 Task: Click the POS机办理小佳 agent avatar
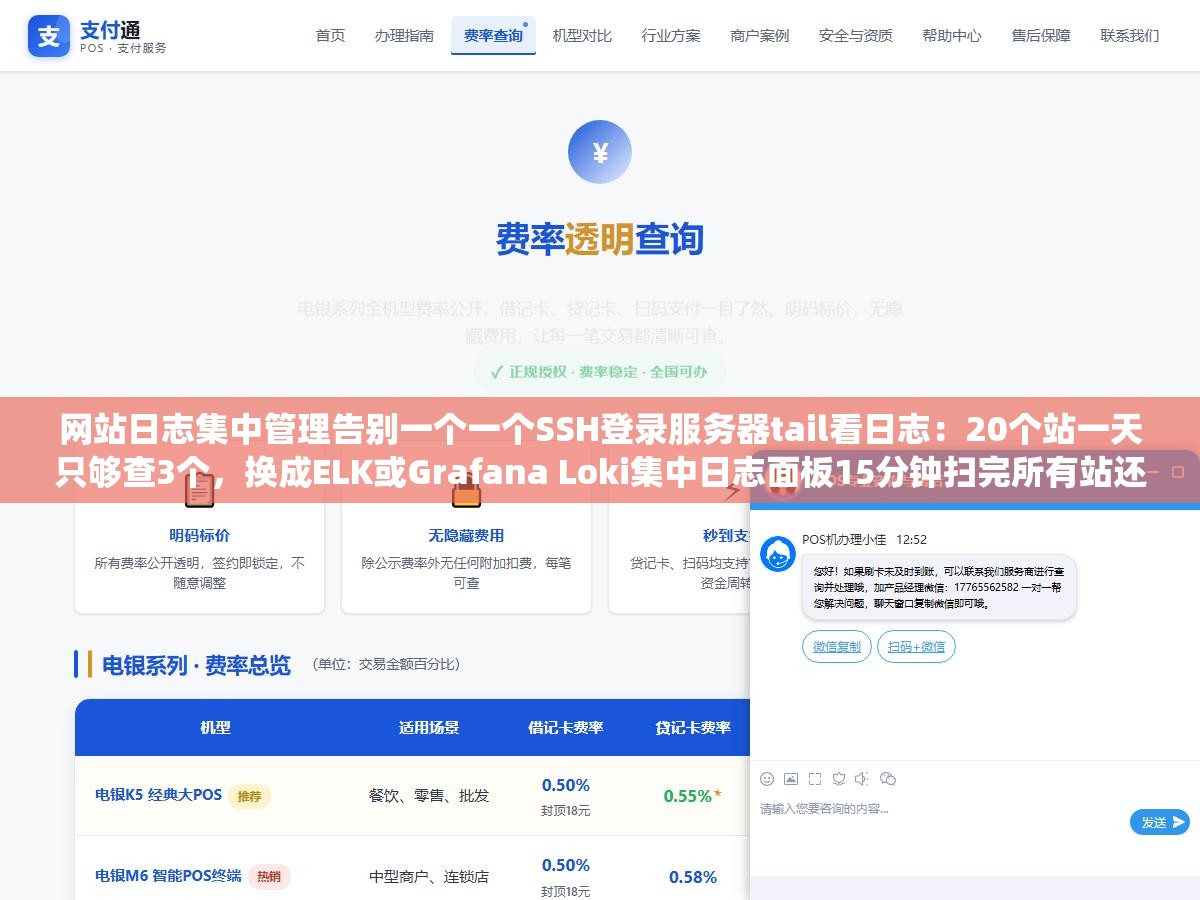click(x=778, y=554)
